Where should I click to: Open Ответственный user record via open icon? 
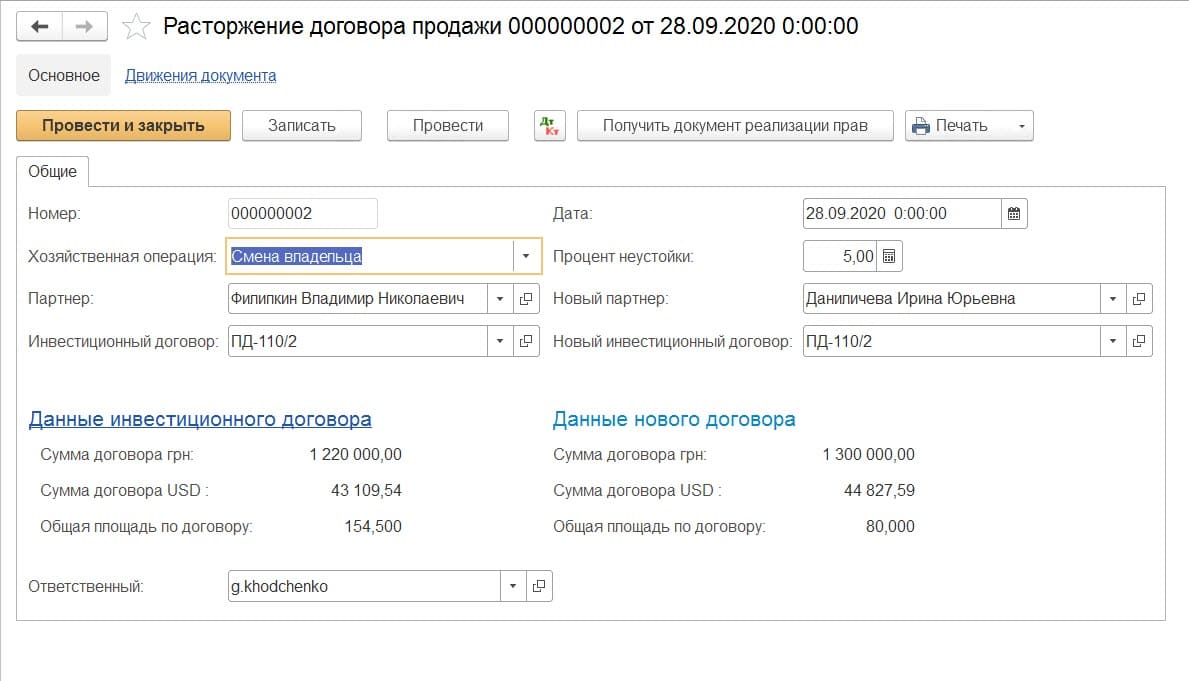[x=539, y=586]
